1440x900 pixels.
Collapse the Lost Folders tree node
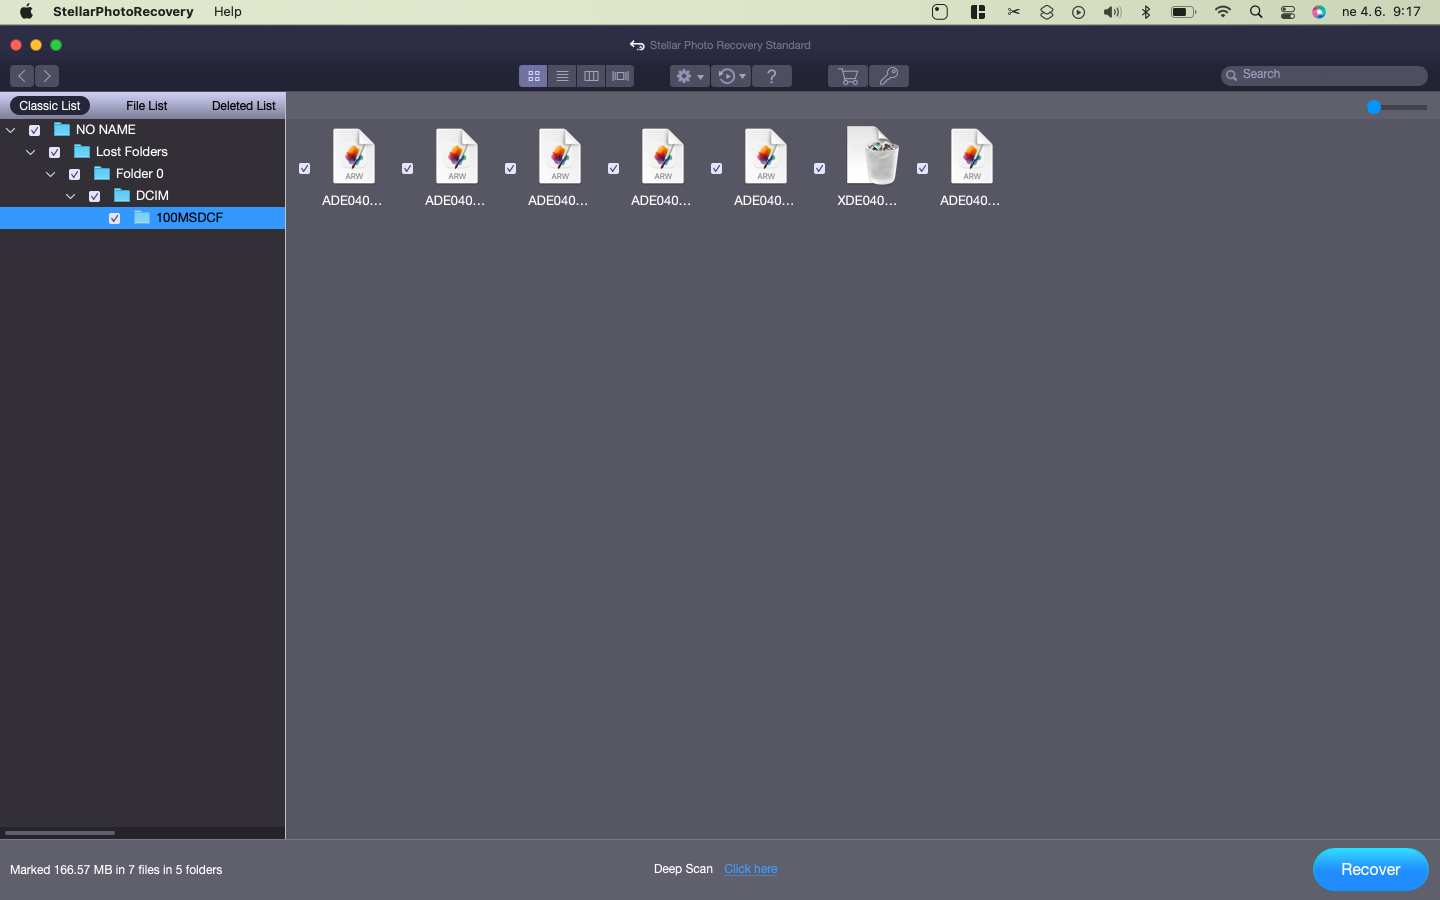coord(31,152)
